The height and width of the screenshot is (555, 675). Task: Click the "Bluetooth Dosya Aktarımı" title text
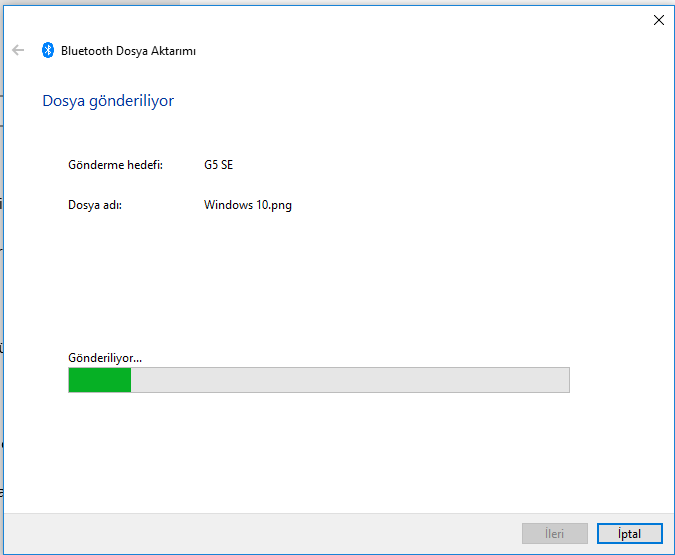128,50
